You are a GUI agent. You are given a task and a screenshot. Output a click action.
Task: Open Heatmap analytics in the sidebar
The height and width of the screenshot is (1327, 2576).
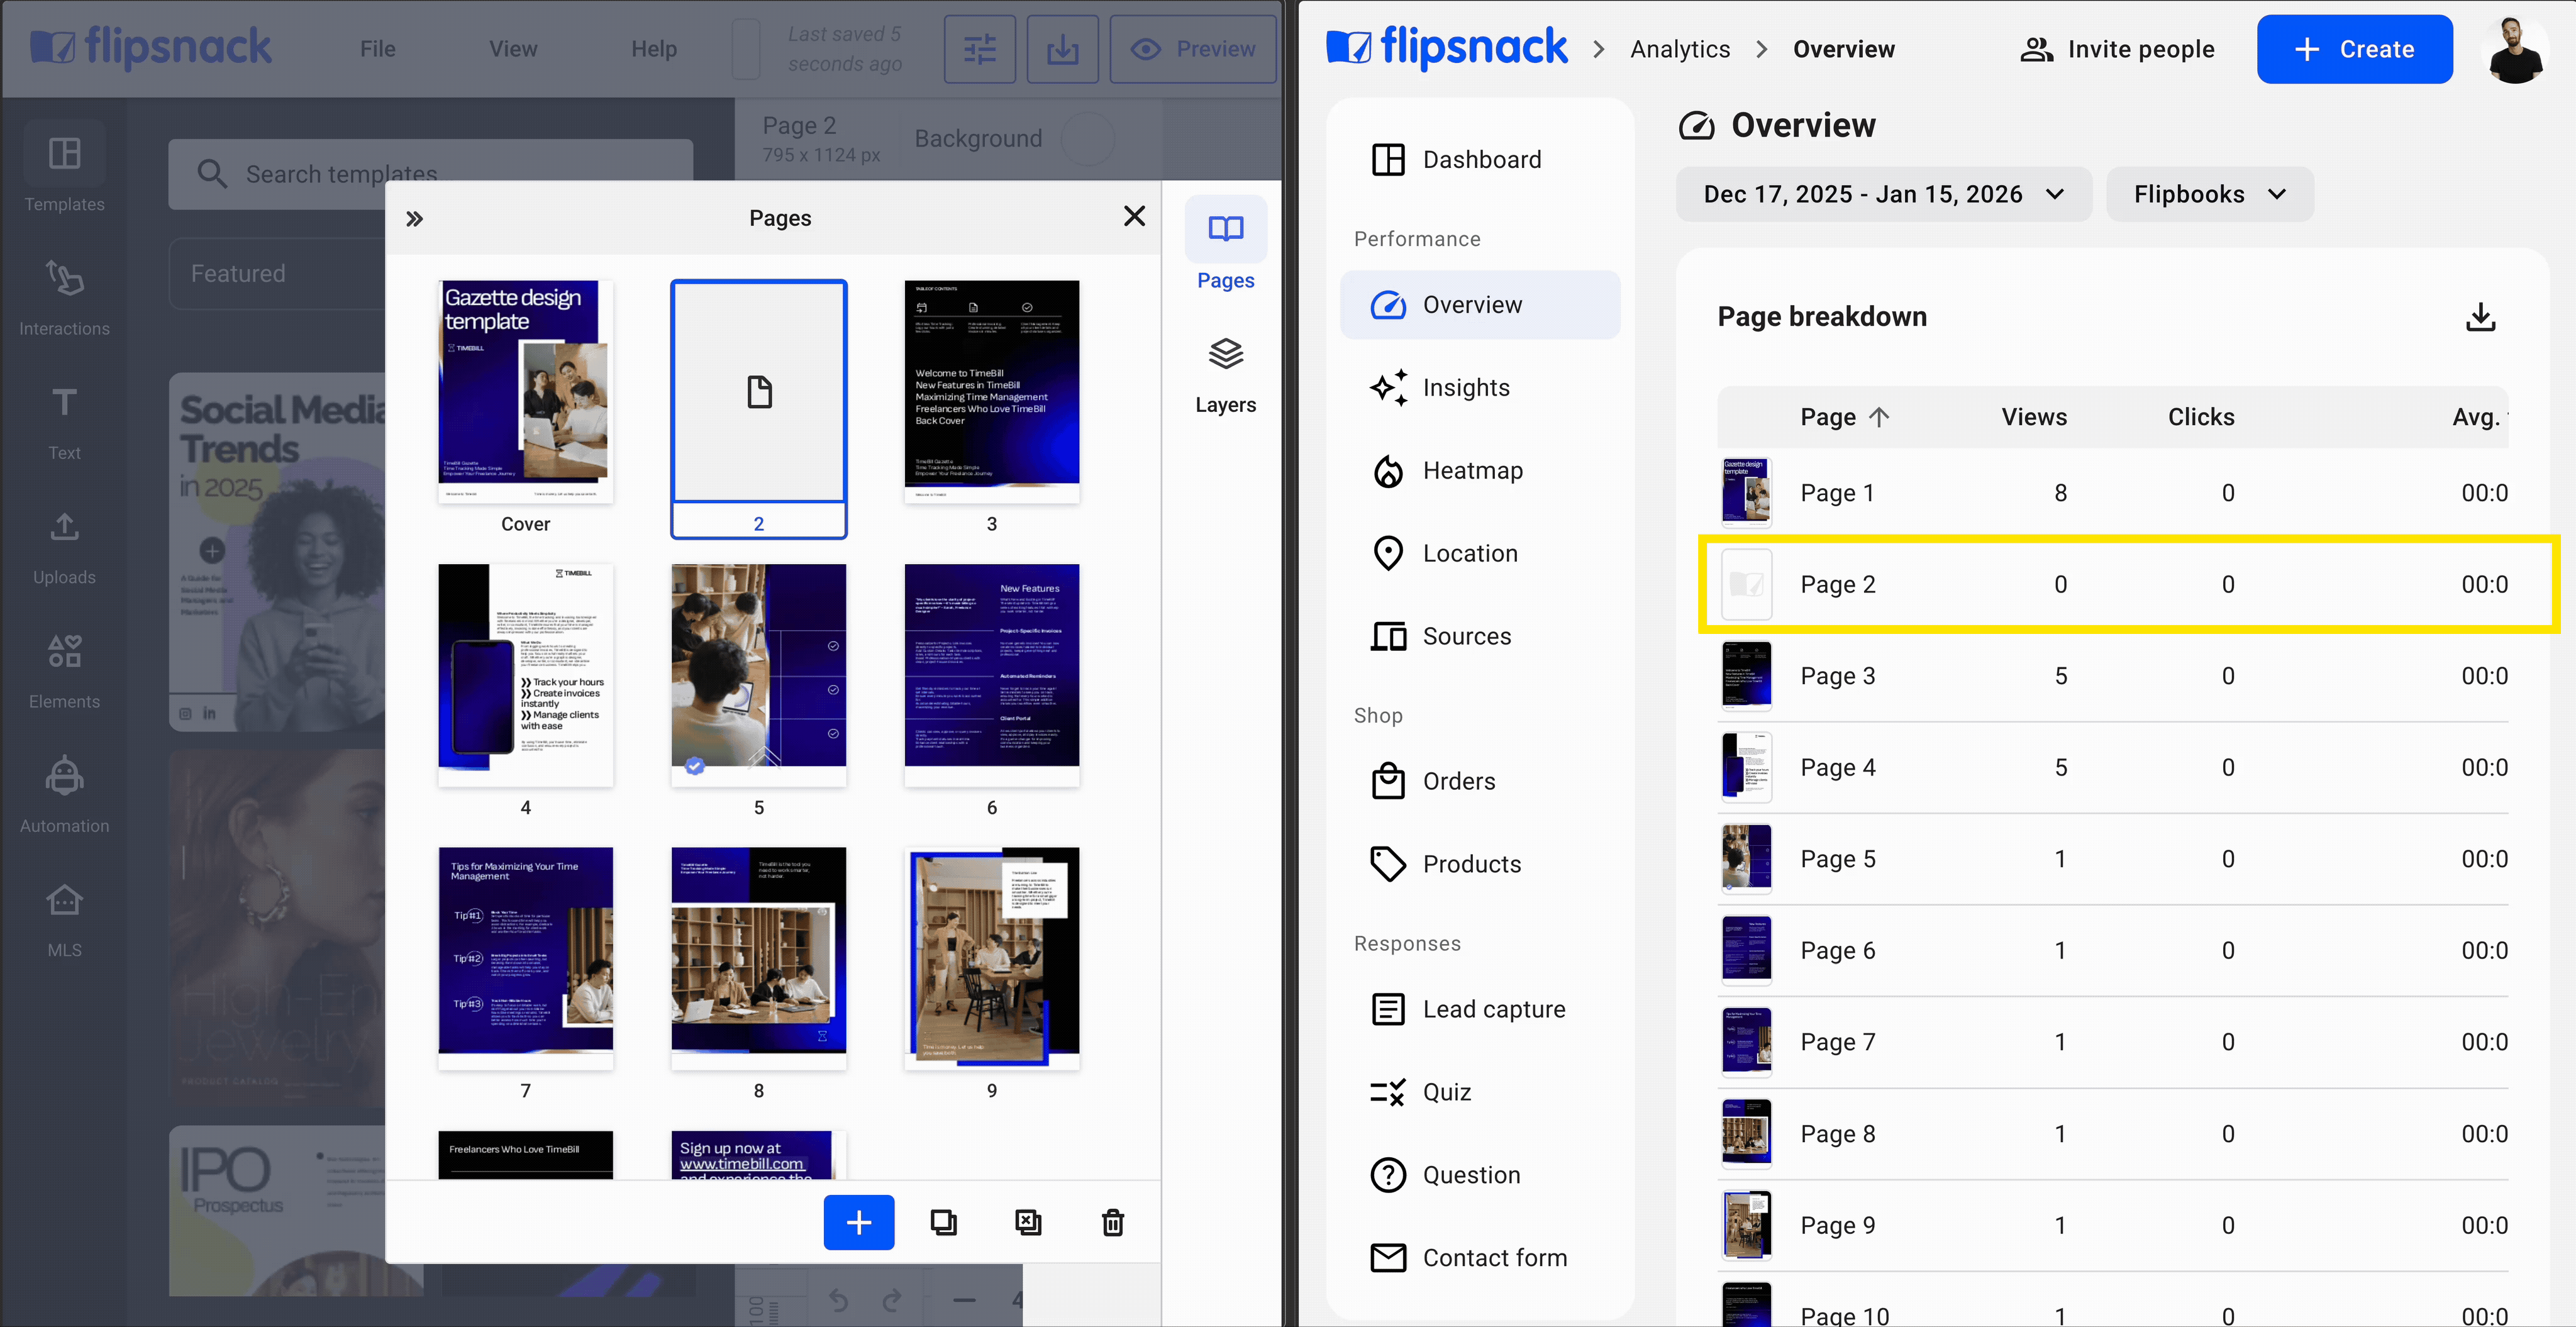tap(1472, 470)
